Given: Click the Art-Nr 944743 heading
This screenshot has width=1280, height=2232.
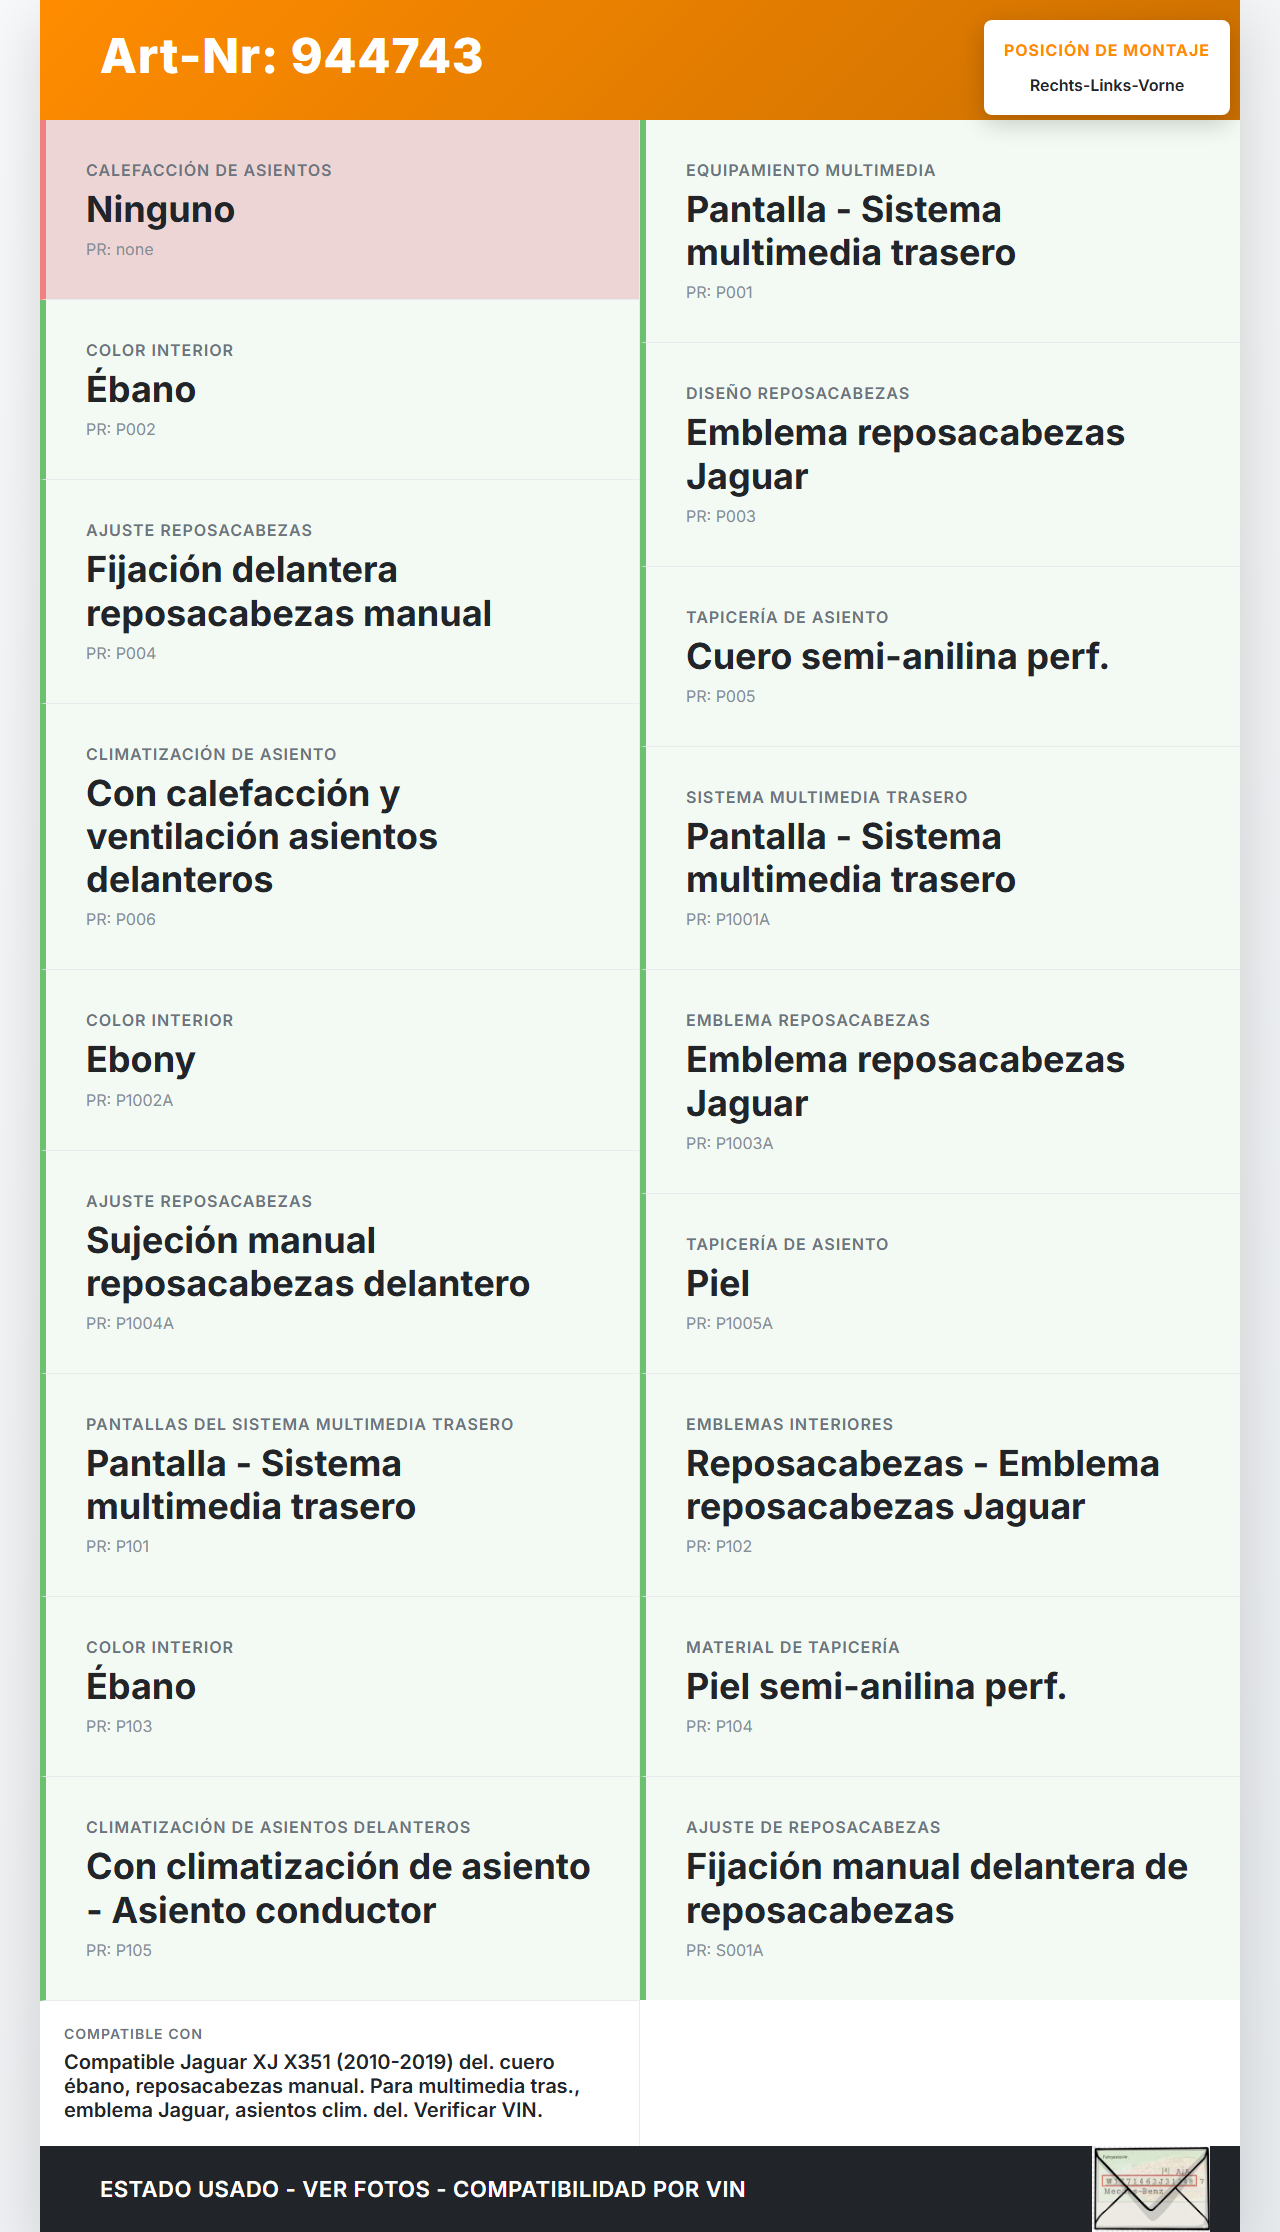Looking at the screenshot, I should 292,56.
